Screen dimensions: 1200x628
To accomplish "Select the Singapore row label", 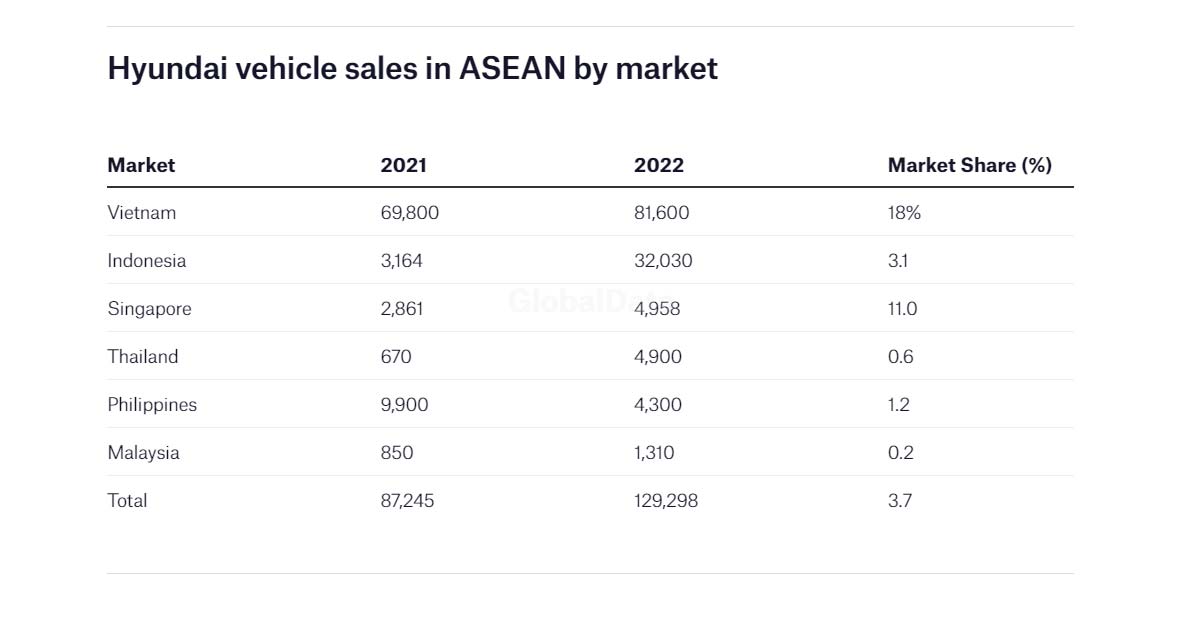I will 149,309.
